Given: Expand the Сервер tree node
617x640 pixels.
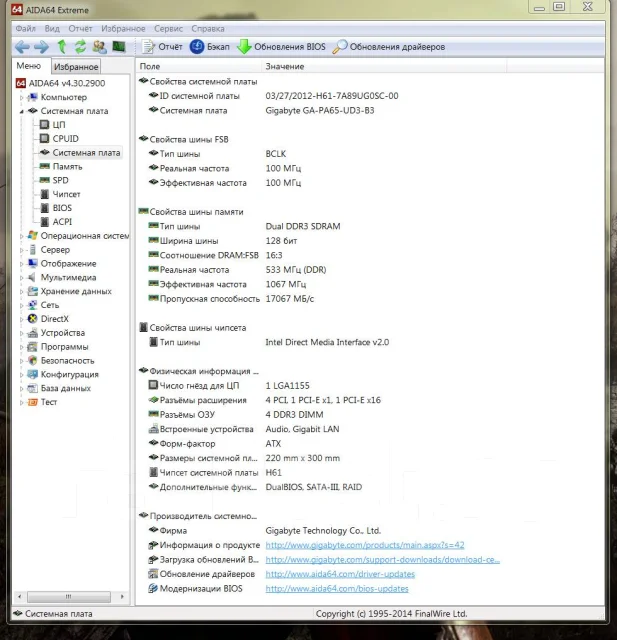Looking at the screenshot, I should click(22, 250).
